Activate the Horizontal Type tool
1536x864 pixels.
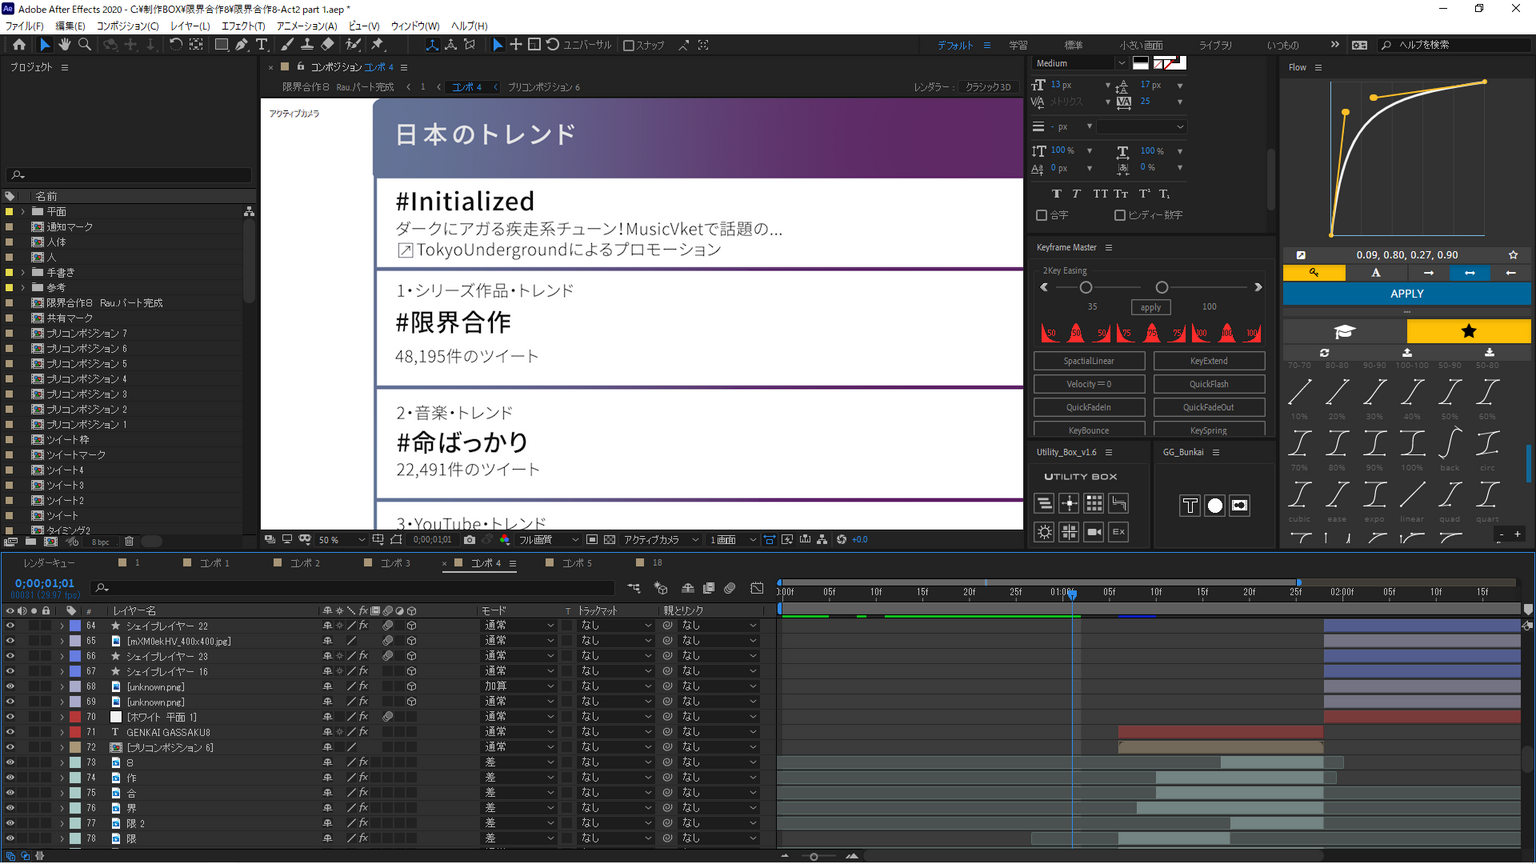coord(262,45)
